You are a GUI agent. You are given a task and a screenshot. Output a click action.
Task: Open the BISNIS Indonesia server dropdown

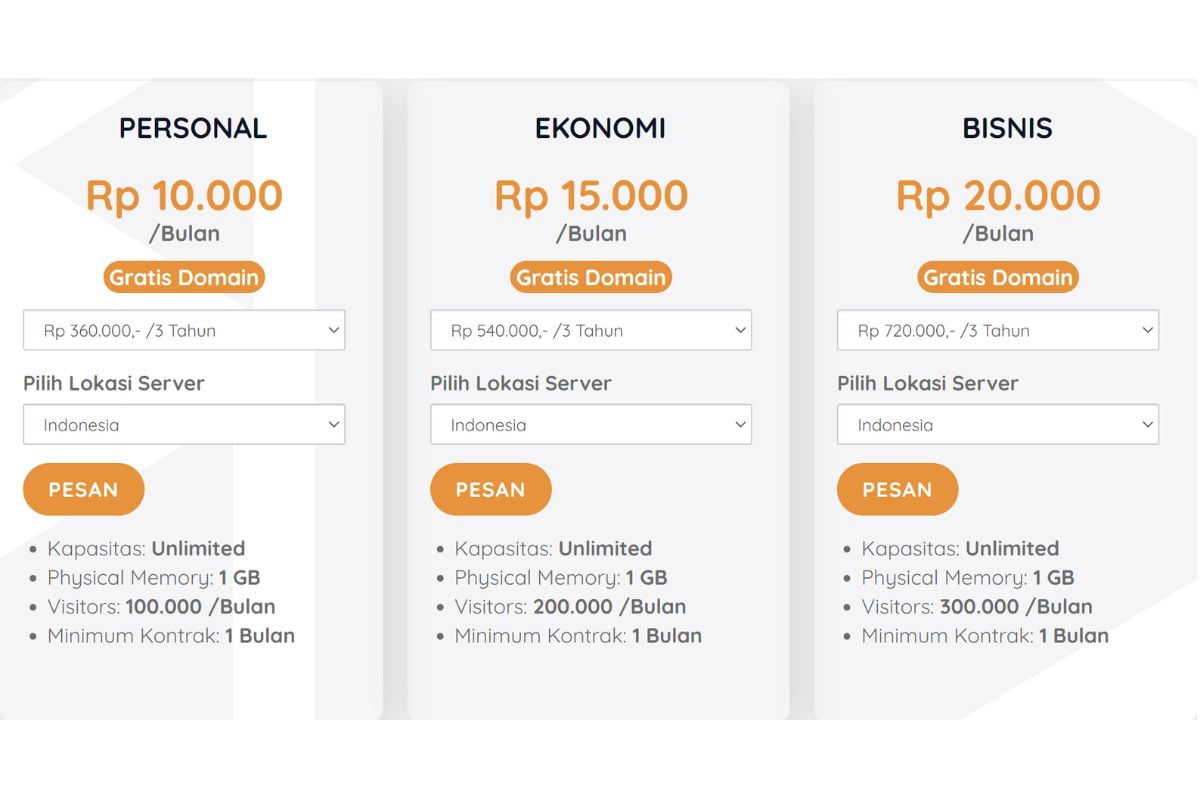[997, 424]
